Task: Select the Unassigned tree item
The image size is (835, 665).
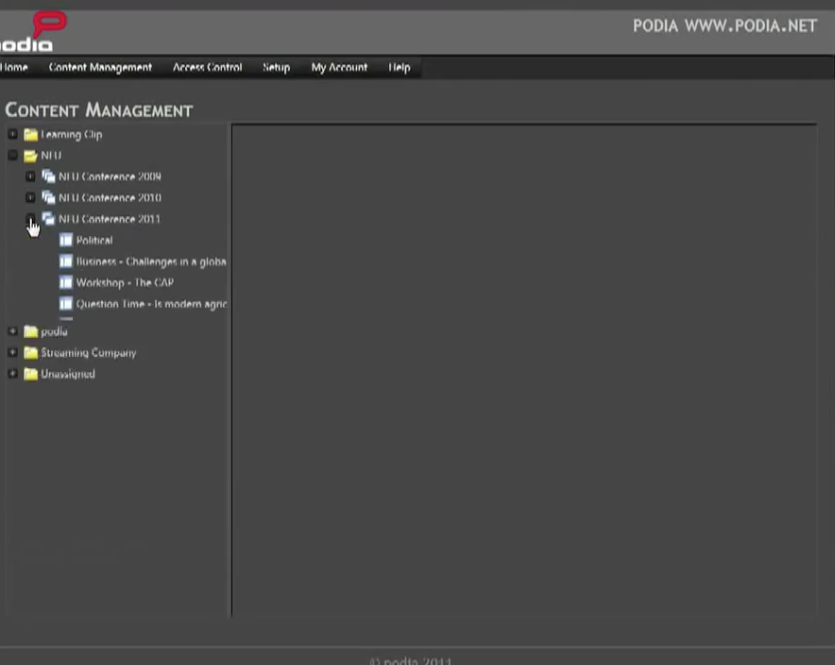Action: click(x=68, y=374)
